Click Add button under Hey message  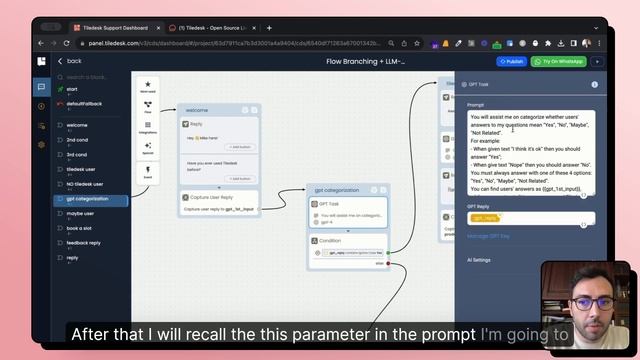click(x=240, y=147)
